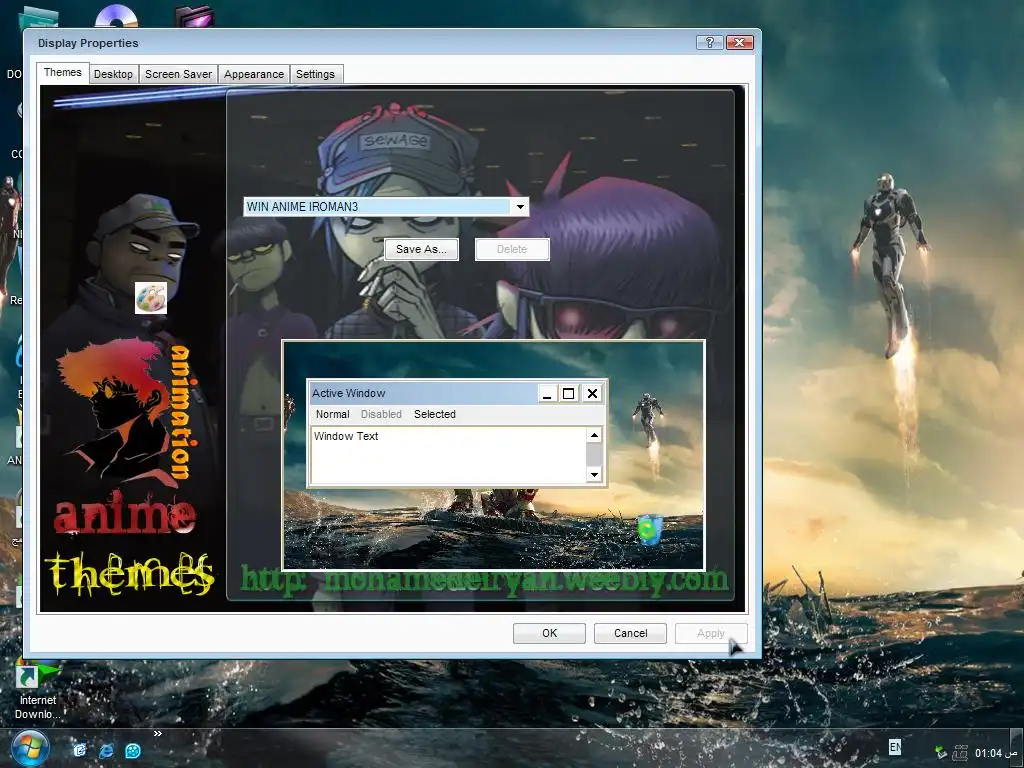
Task: Switch to the Desktop tab
Action: 113,74
